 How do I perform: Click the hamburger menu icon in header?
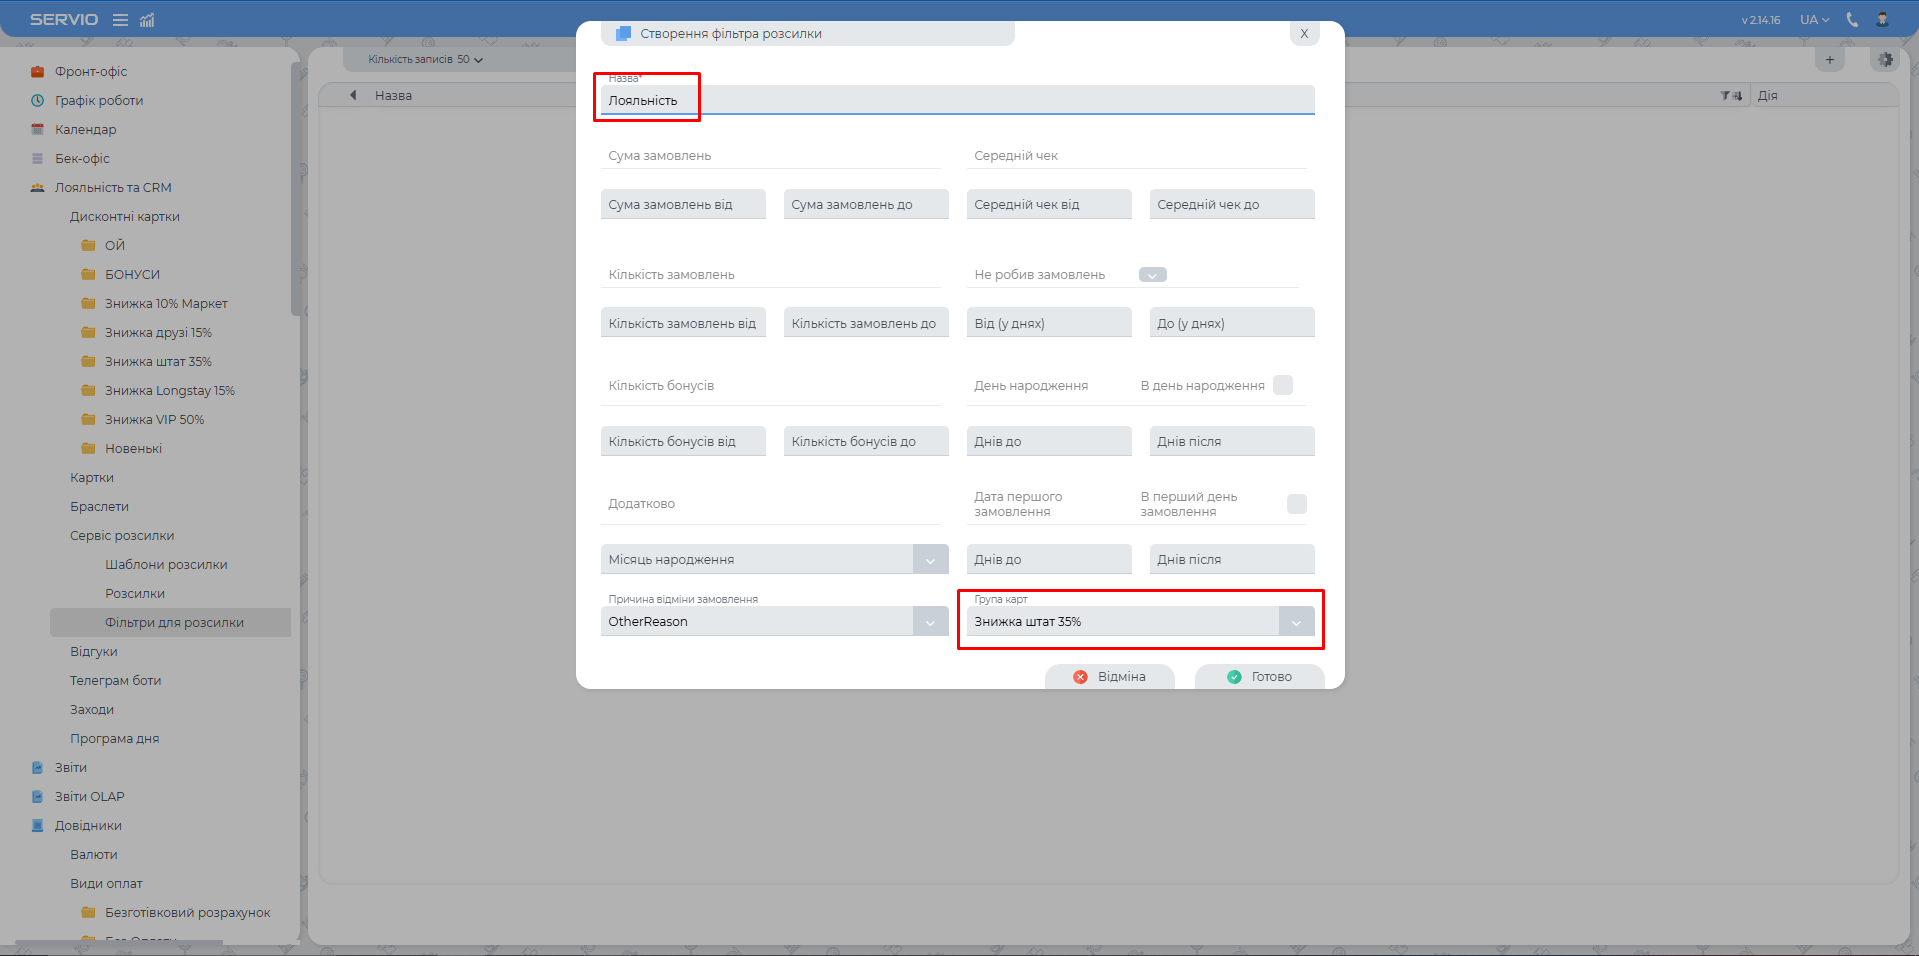pos(120,20)
